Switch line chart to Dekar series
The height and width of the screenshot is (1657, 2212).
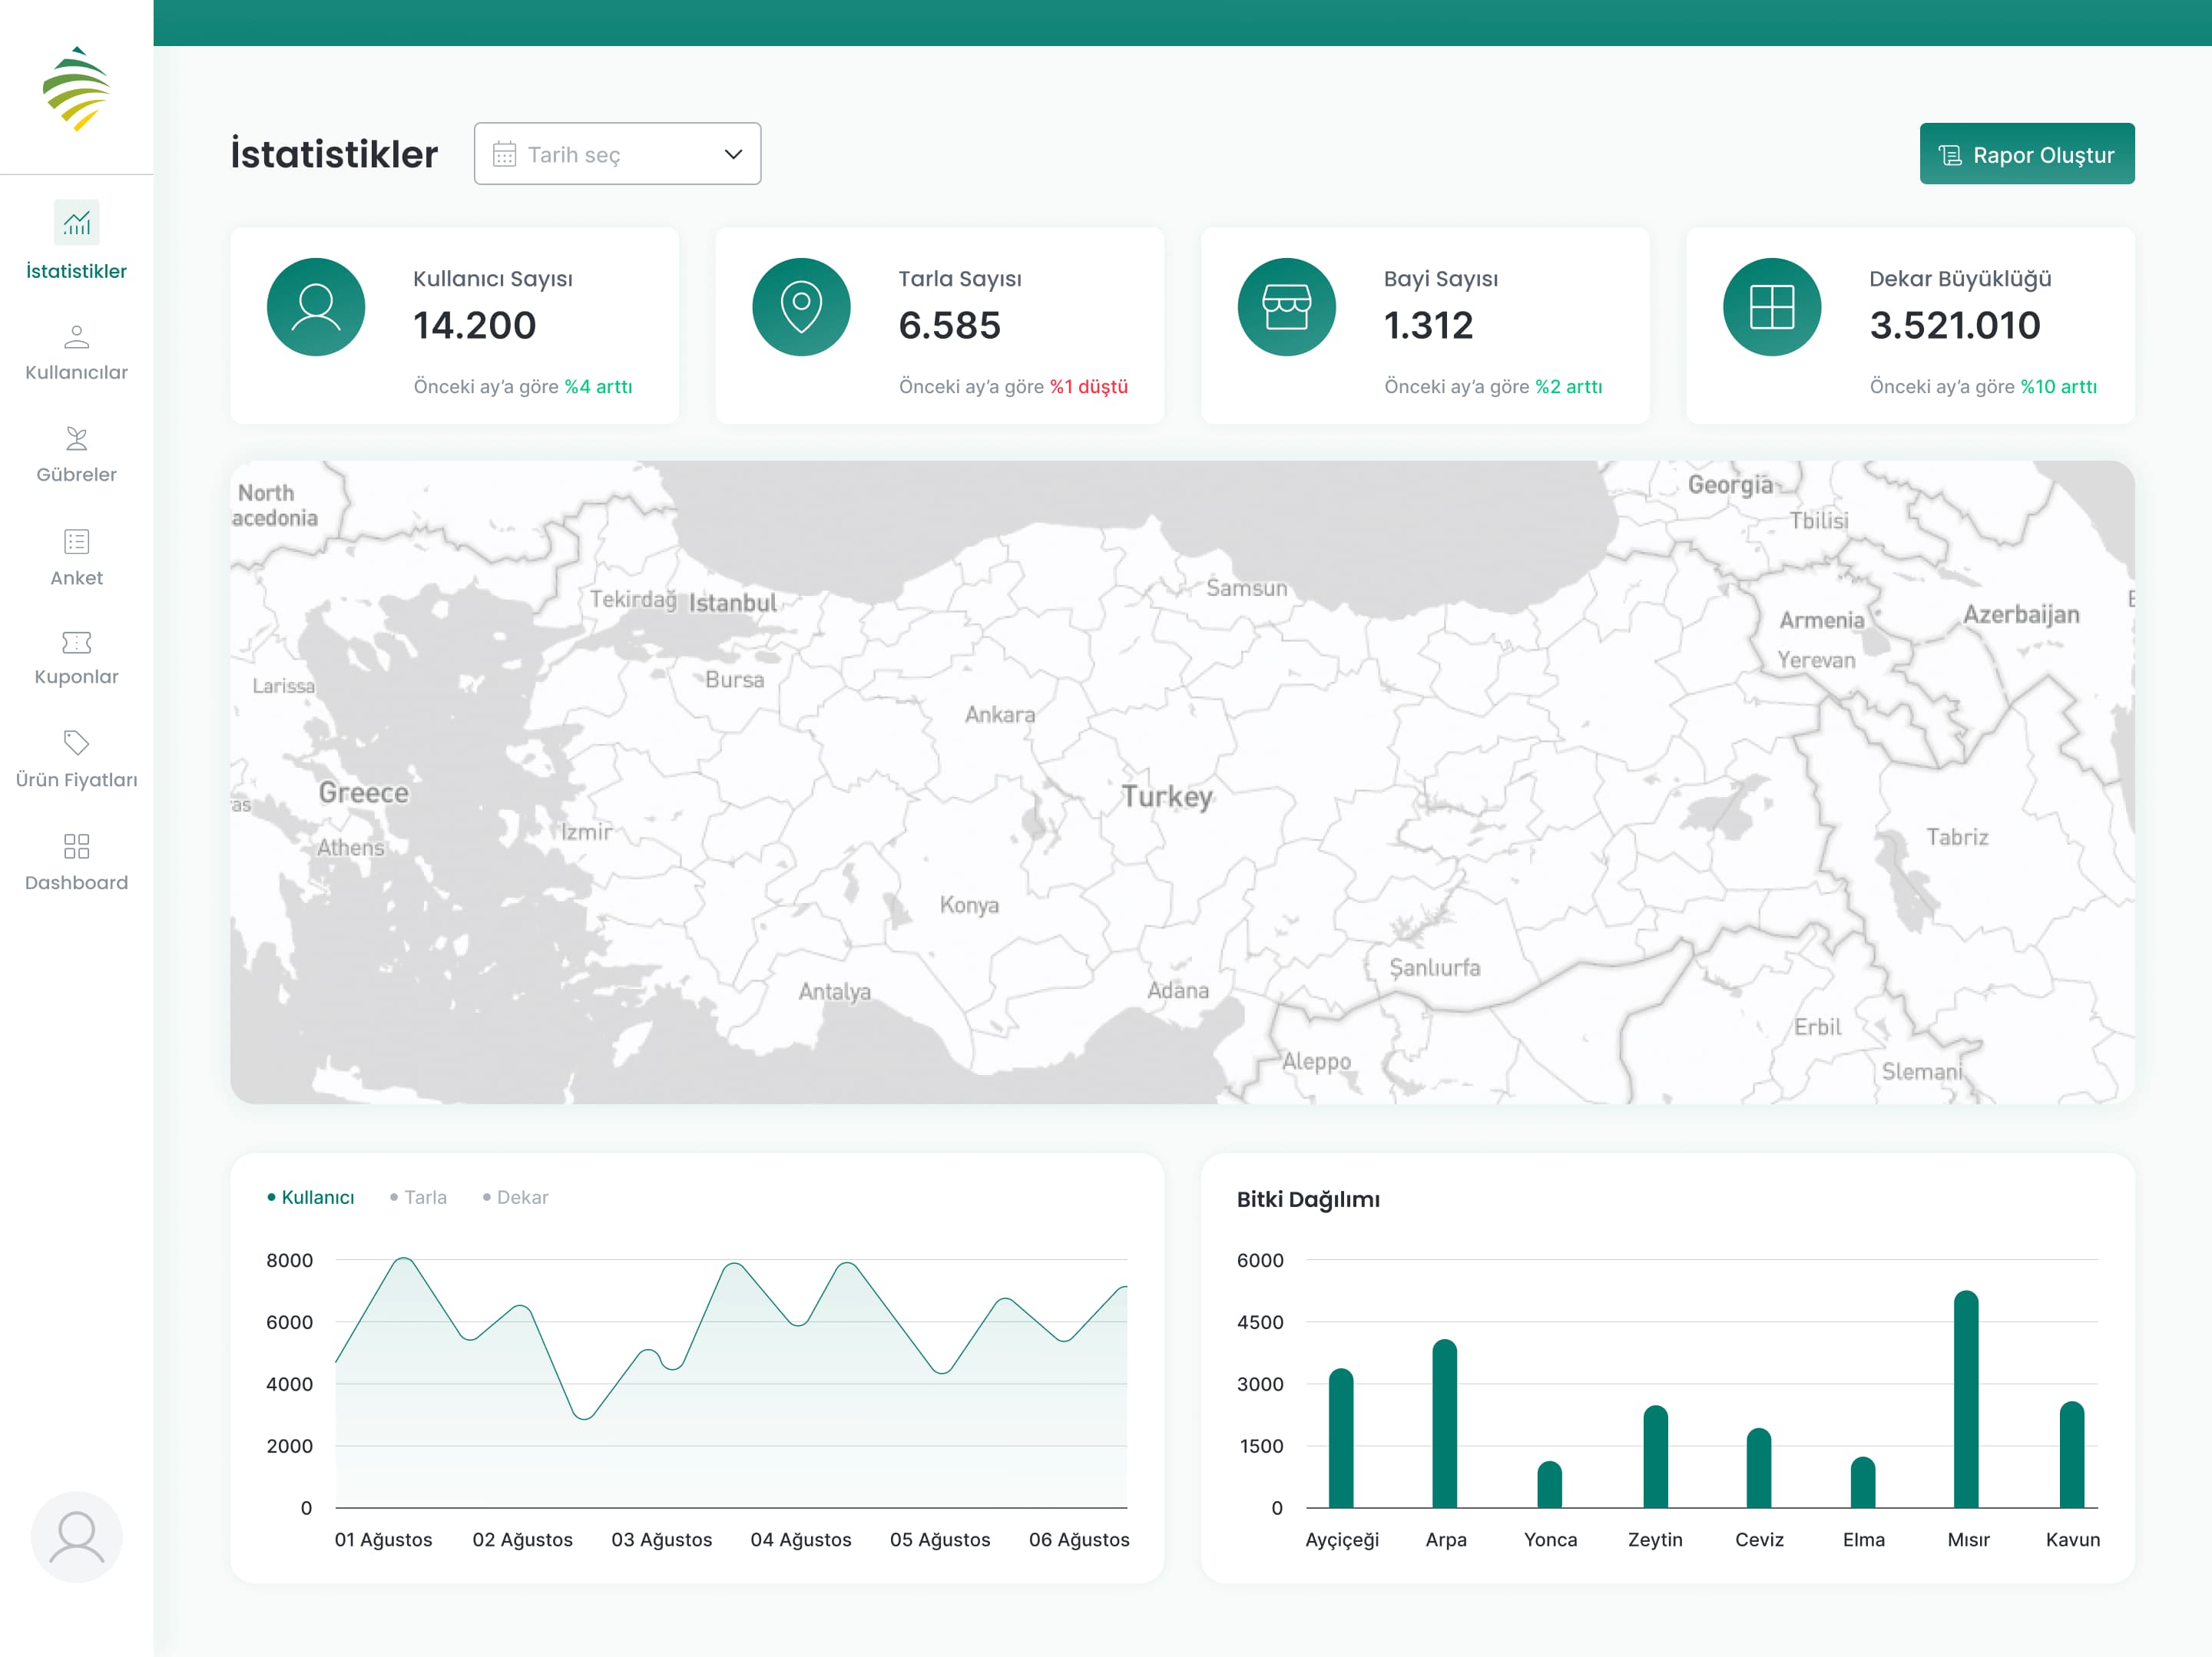point(516,1197)
